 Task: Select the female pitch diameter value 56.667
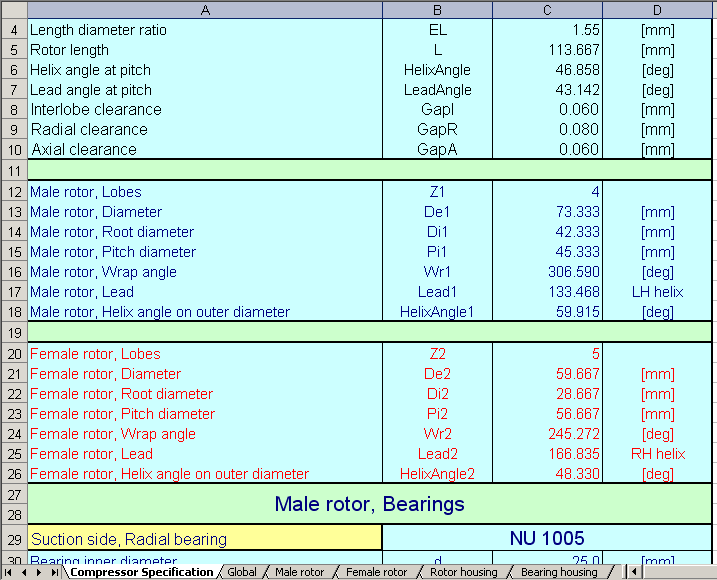(547, 414)
